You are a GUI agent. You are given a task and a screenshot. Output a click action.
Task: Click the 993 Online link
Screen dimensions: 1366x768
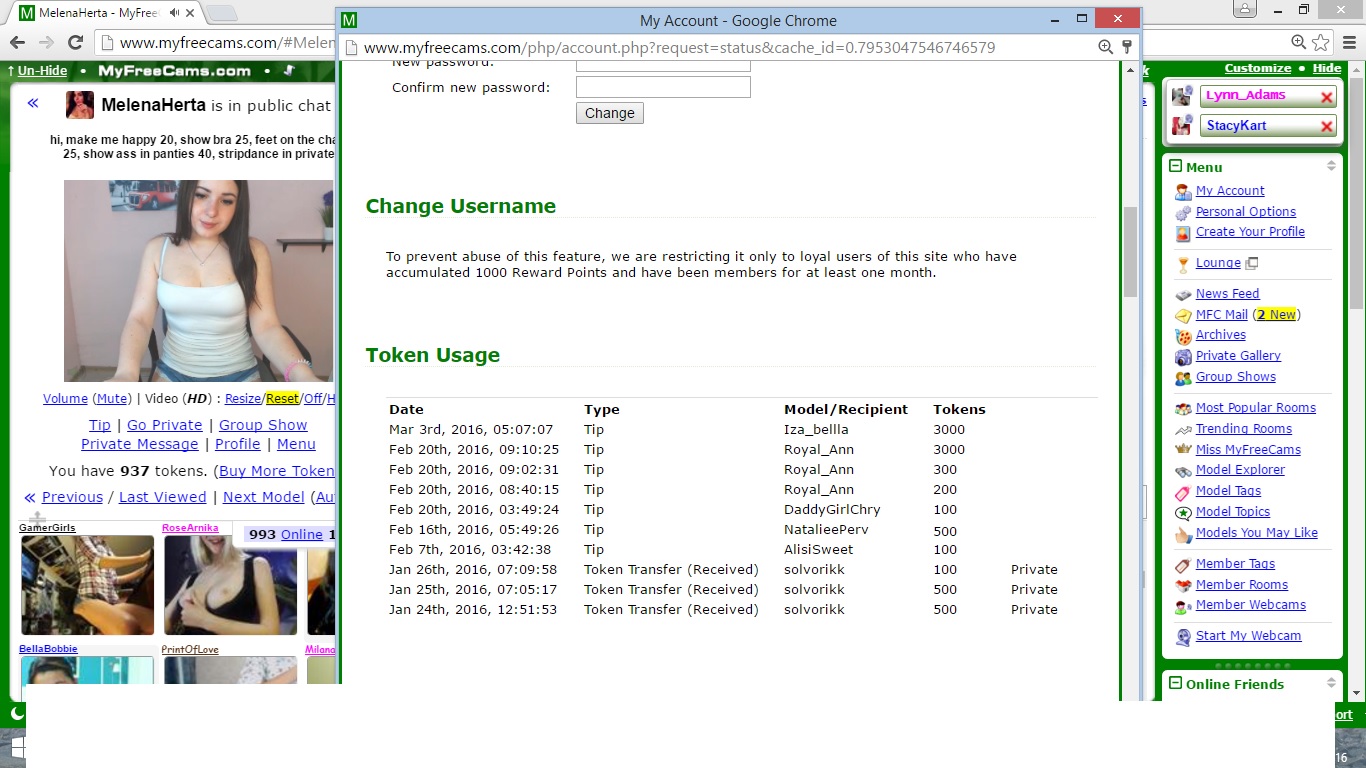(x=286, y=534)
